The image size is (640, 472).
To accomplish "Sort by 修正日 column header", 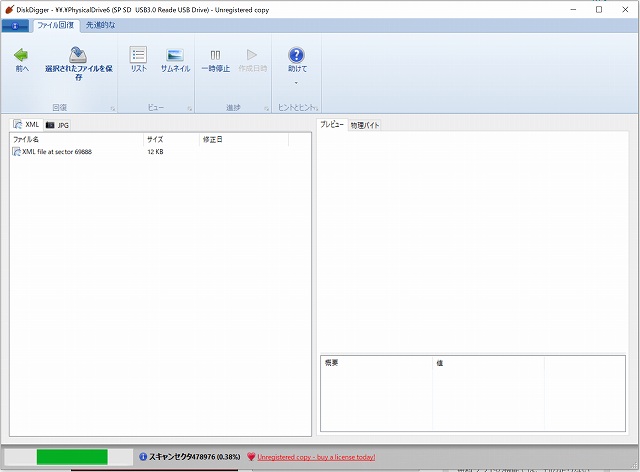I will pyautogui.click(x=244, y=139).
